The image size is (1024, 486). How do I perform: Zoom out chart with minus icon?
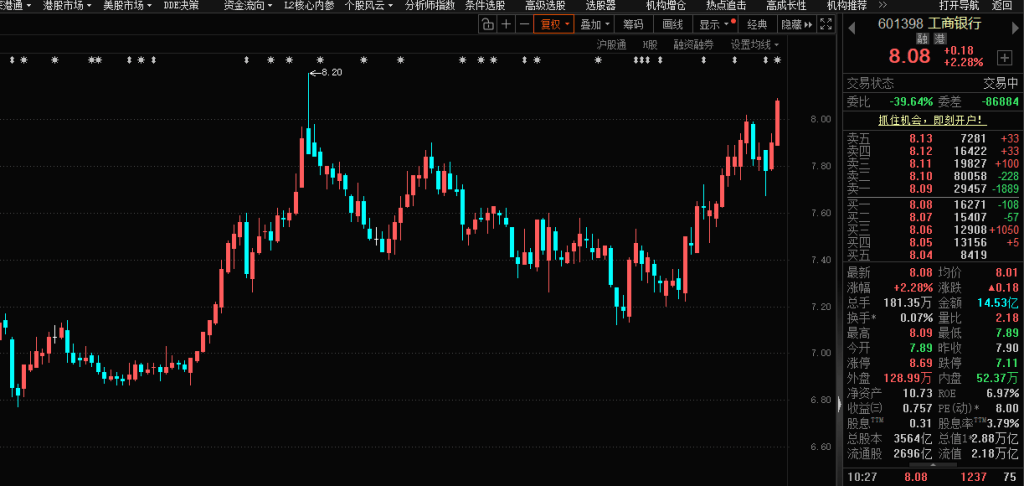point(526,24)
